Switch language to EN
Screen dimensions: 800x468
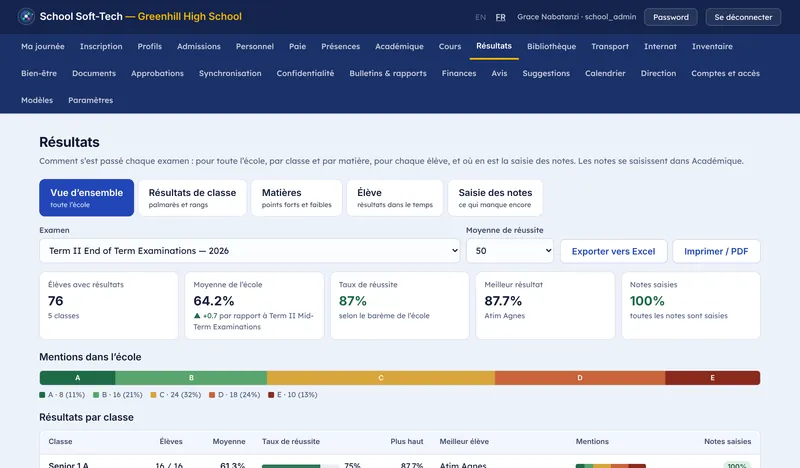coord(480,17)
